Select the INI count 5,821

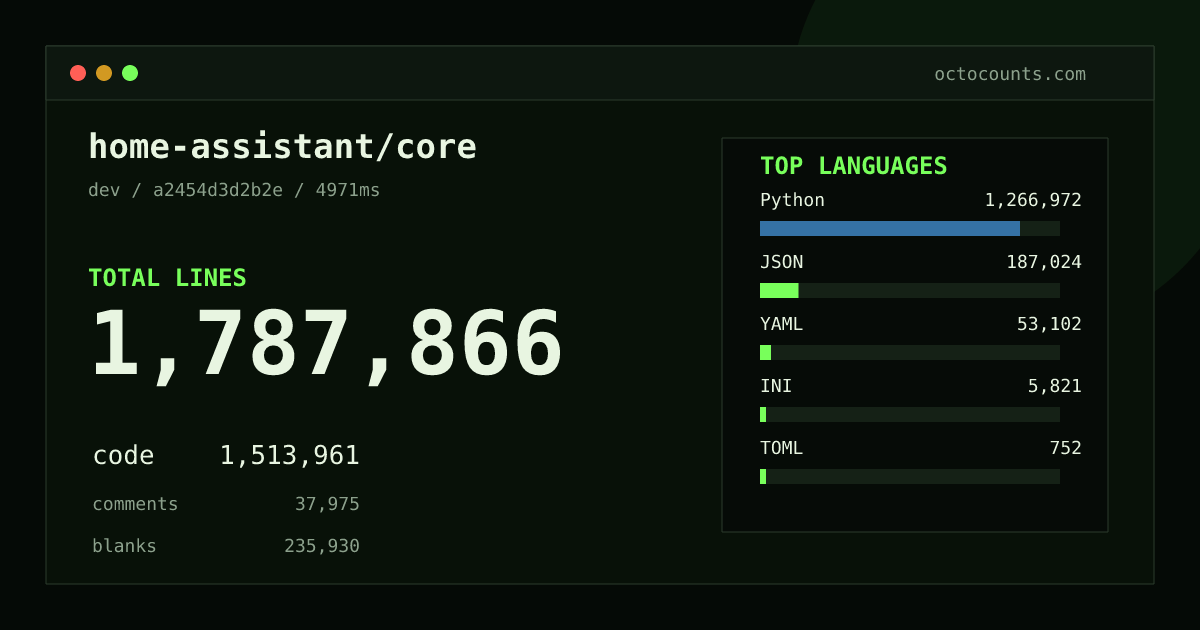pos(1055,386)
